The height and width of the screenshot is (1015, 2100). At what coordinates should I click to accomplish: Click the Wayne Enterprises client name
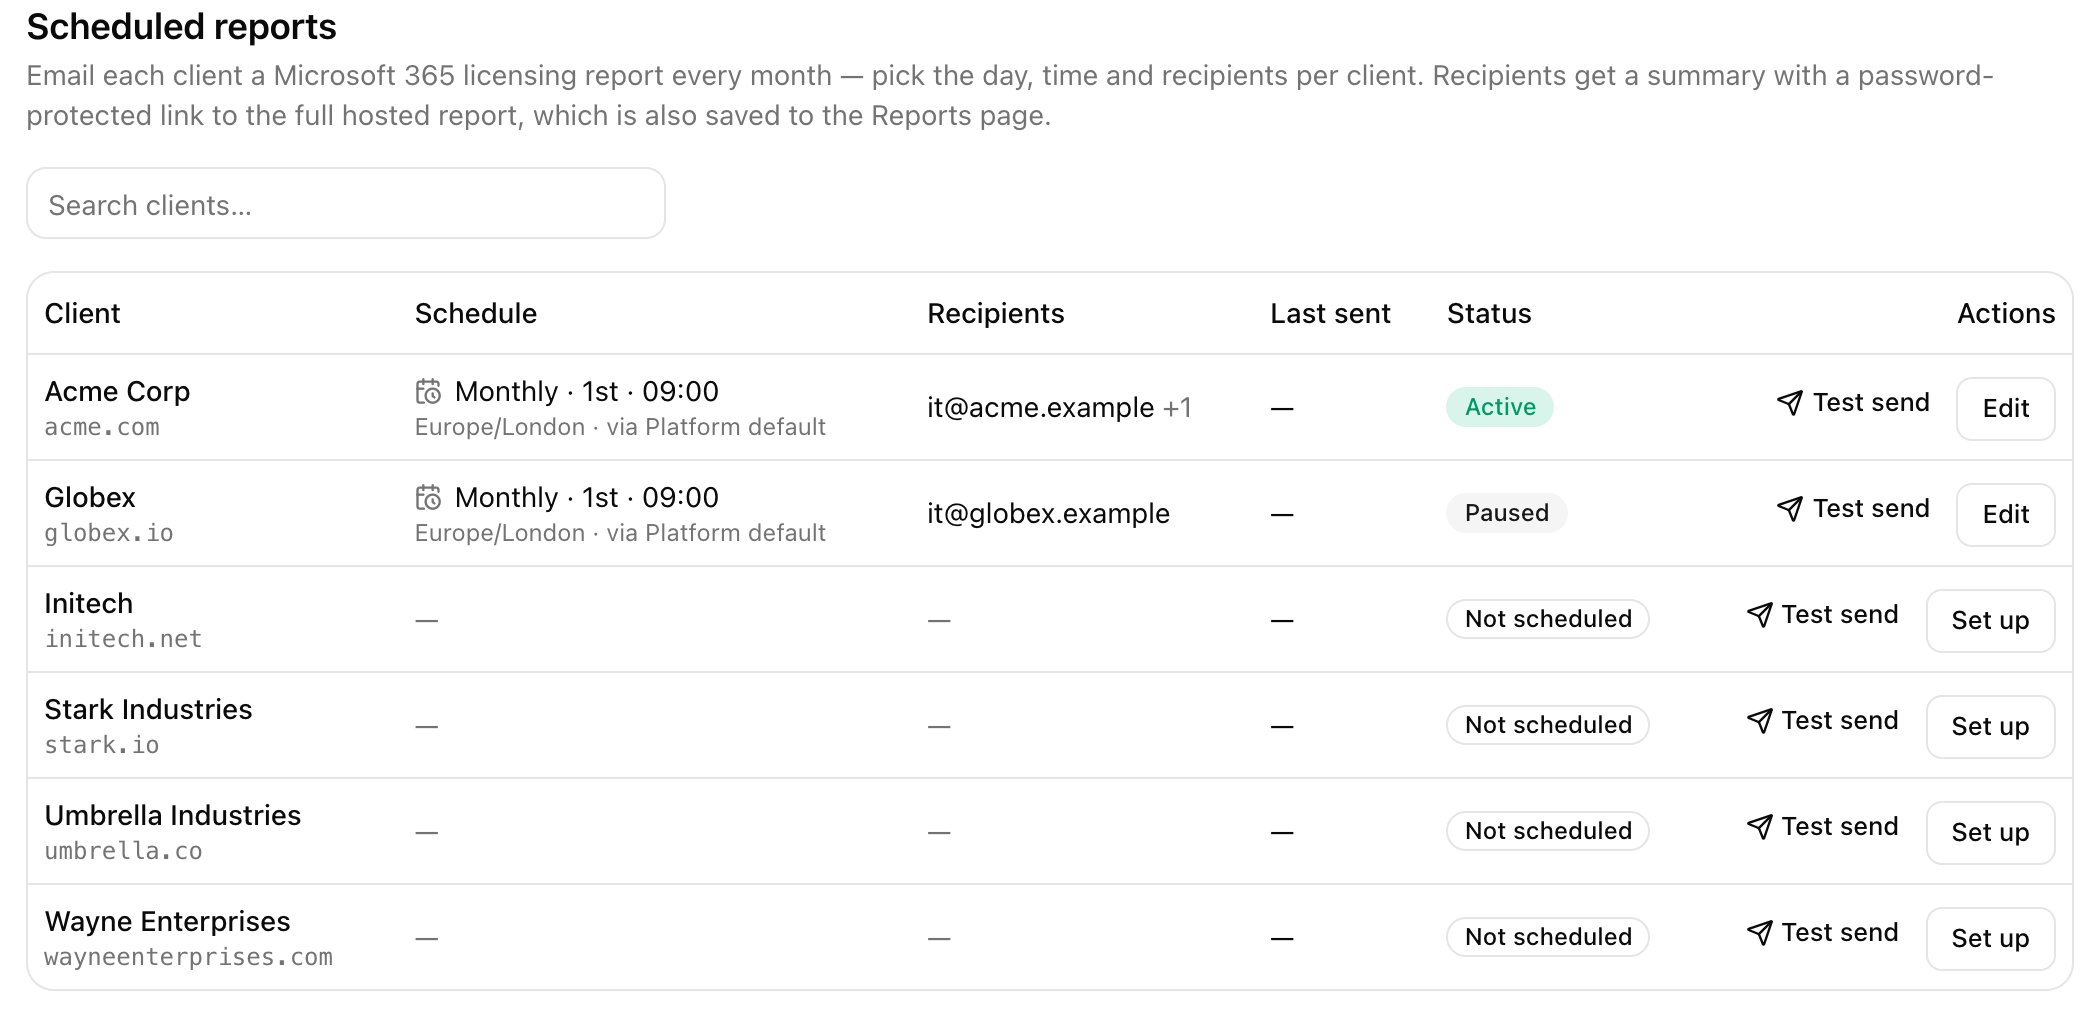click(x=168, y=921)
